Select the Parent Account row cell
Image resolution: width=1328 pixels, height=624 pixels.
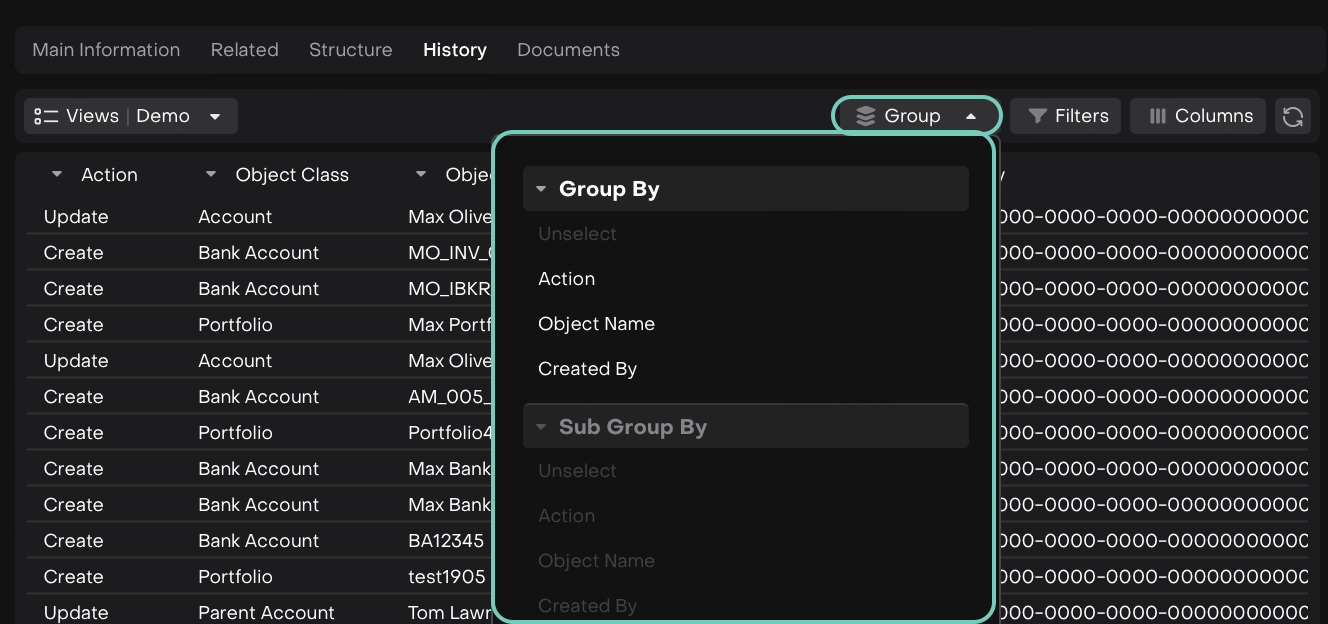click(266, 612)
